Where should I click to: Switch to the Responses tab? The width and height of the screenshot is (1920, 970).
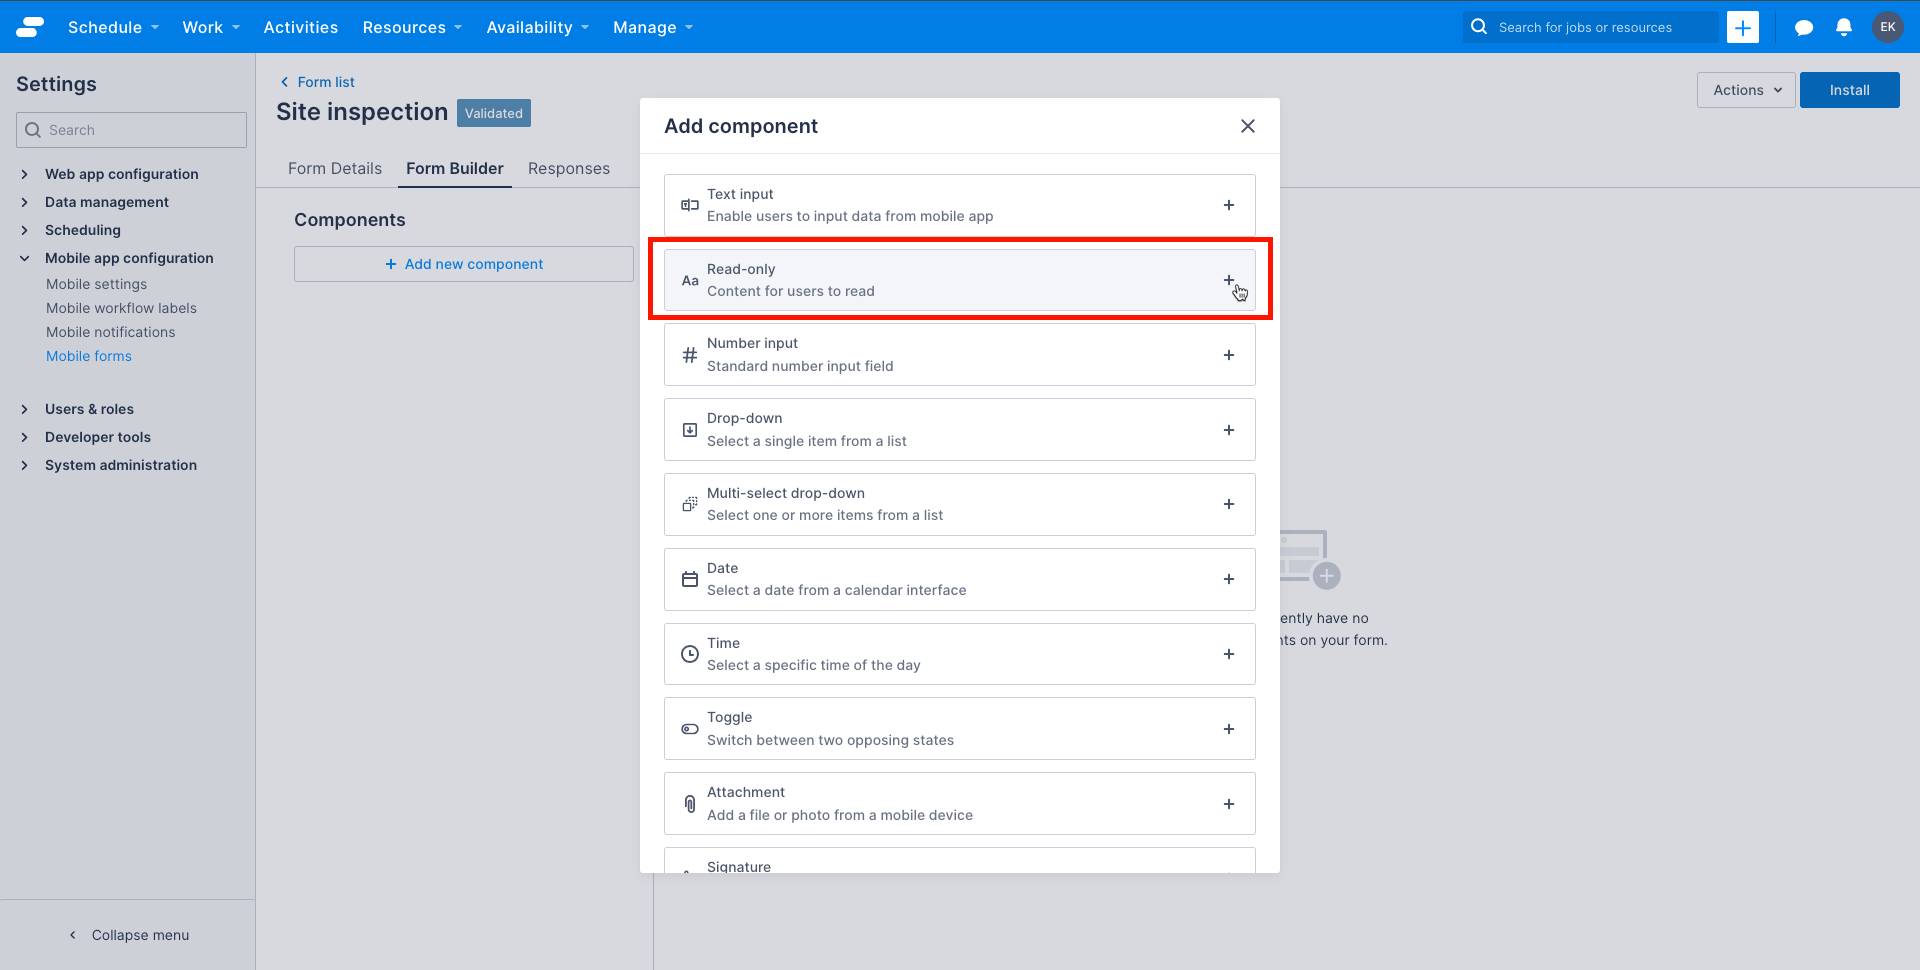point(568,168)
